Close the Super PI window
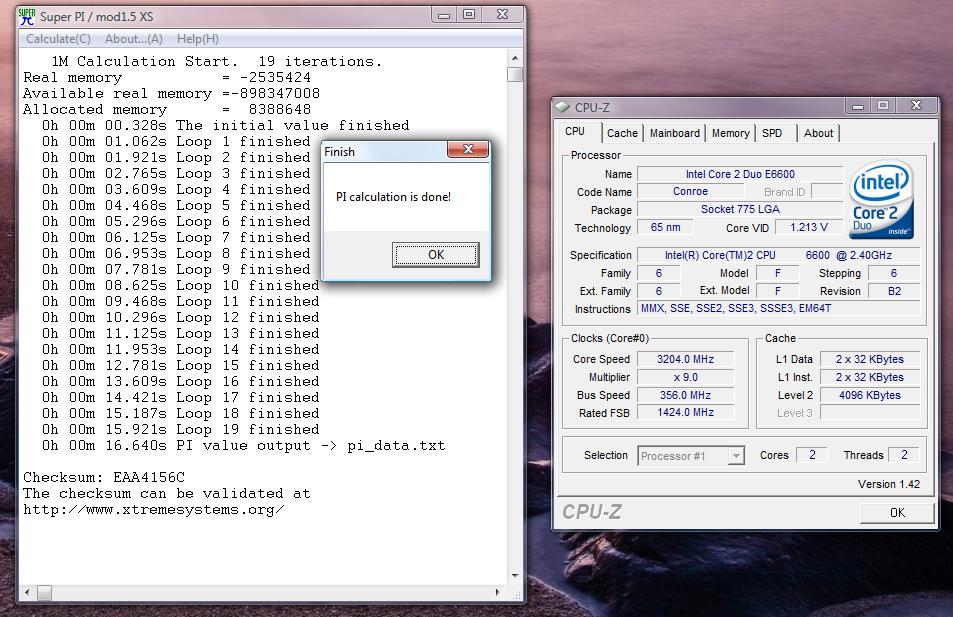The width and height of the screenshot is (953, 617). click(502, 15)
